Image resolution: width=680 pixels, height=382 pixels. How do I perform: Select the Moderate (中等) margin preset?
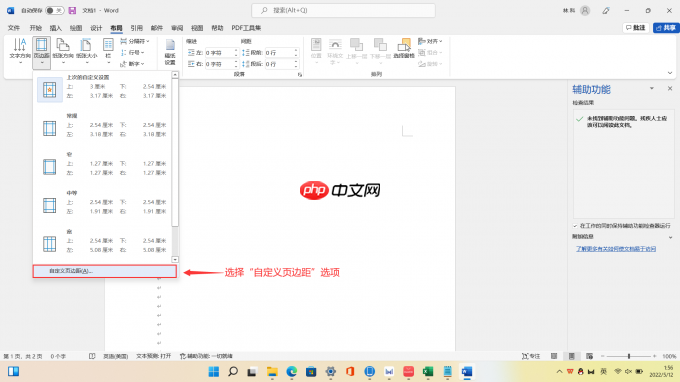pyautogui.click(x=103, y=203)
